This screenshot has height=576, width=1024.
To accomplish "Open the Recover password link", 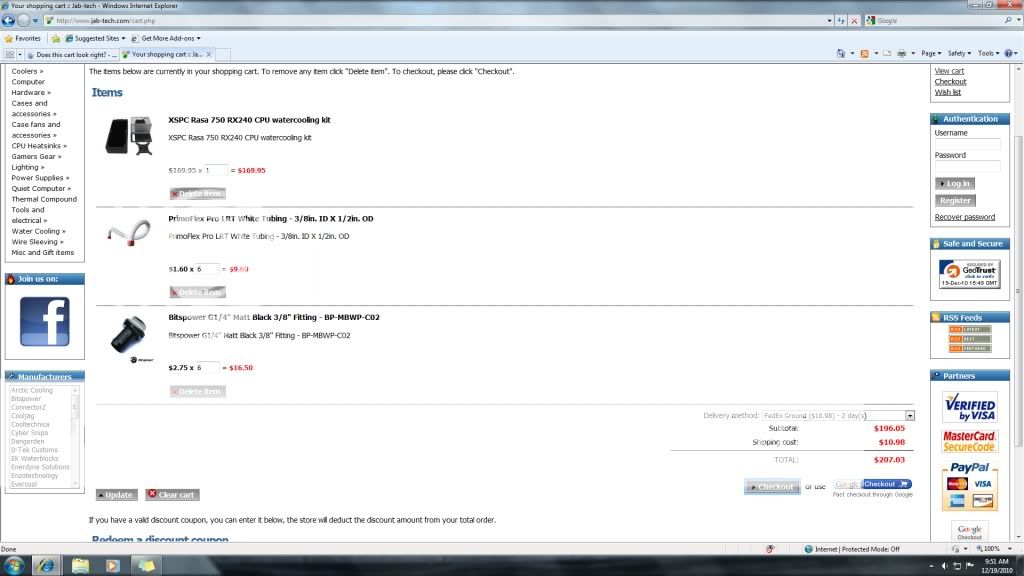I will [965, 217].
